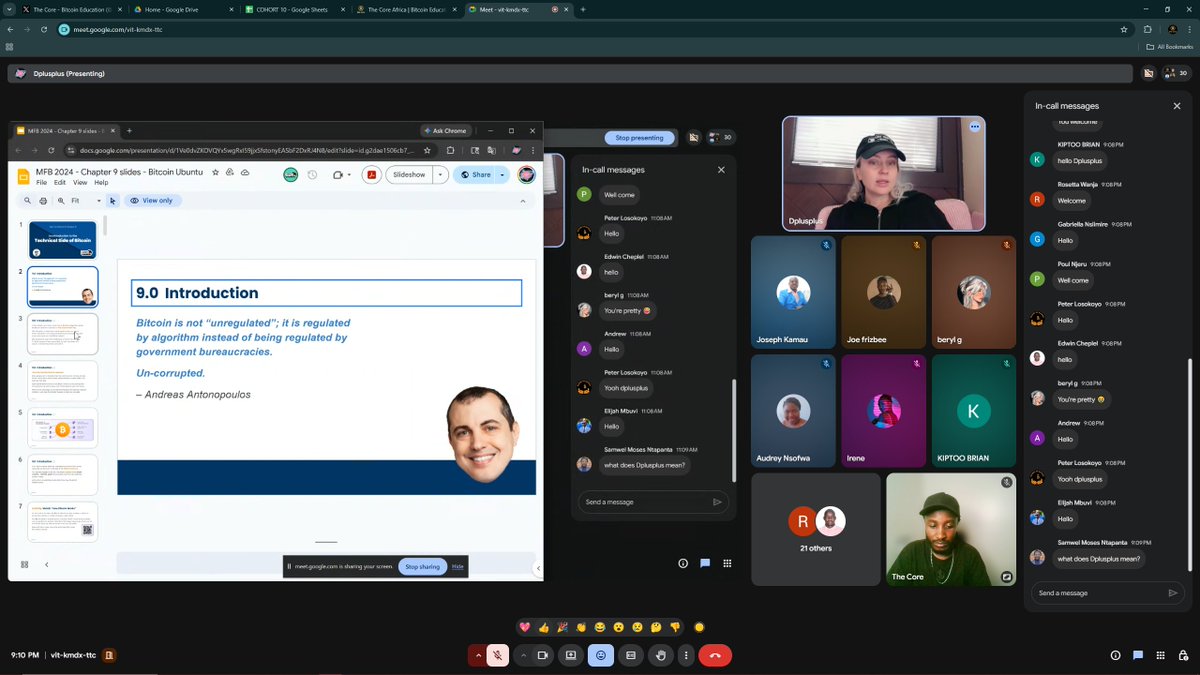Open Slideshow dropdown arrow in Slides
Screen dimensions: 1200x675
pos(440,174)
